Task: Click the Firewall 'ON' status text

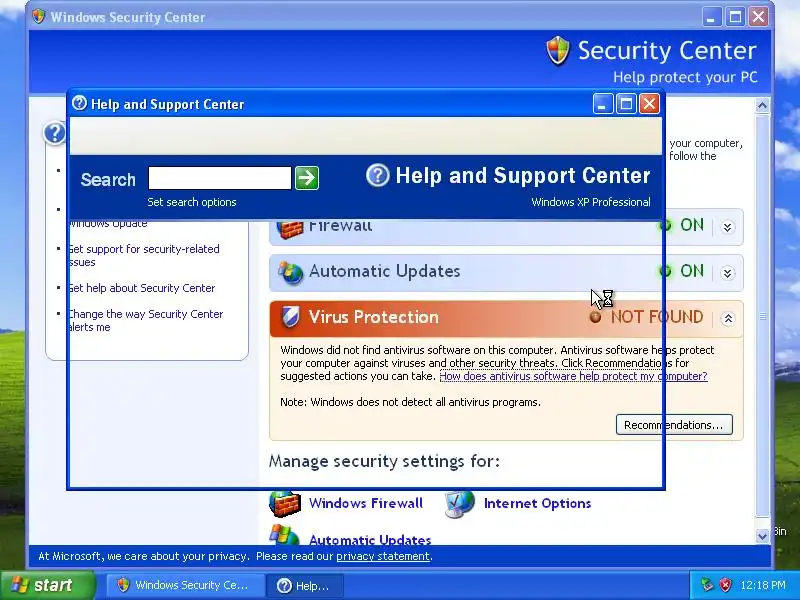Action: [x=692, y=225]
